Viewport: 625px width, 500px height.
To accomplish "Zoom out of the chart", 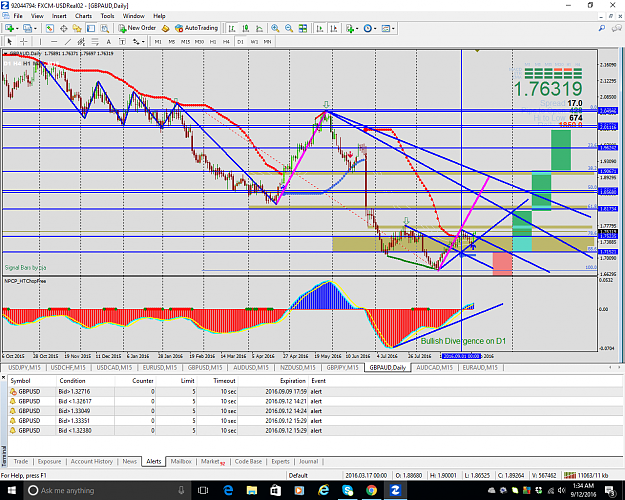I will click(289, 28).
